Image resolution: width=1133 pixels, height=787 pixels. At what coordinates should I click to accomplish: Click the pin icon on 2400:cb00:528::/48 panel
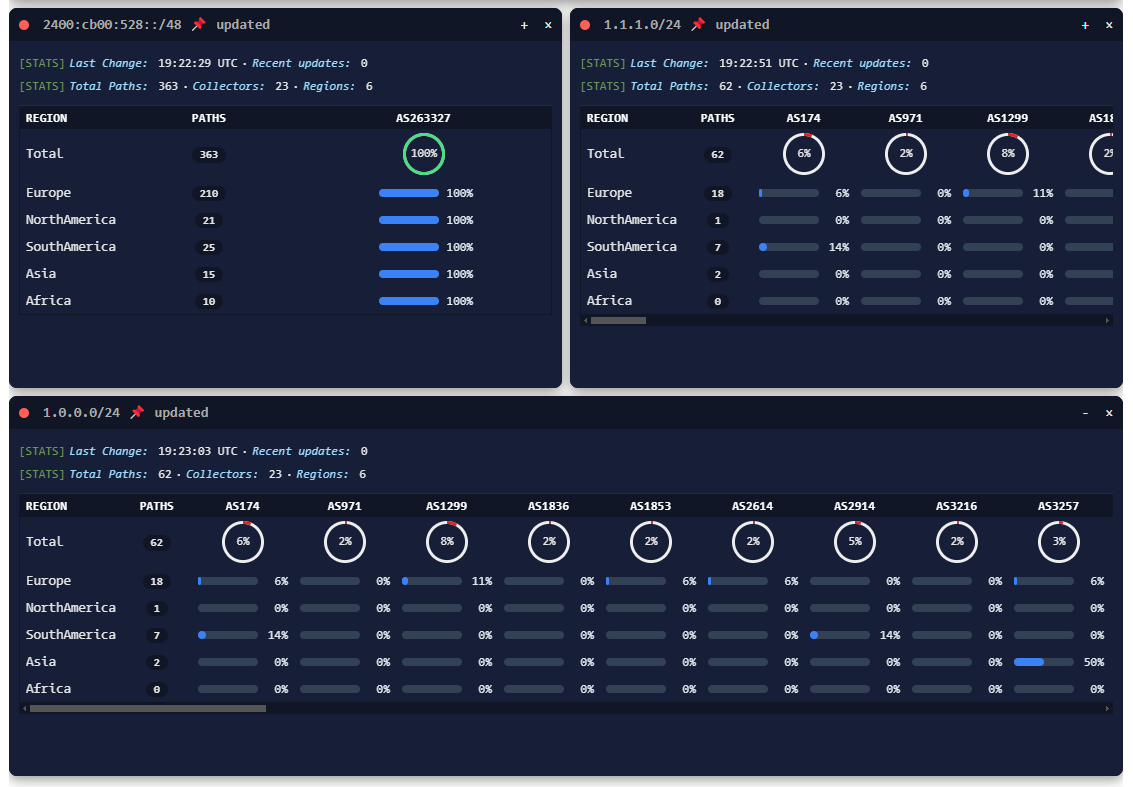pyautogui.click(x=198, y=25)
